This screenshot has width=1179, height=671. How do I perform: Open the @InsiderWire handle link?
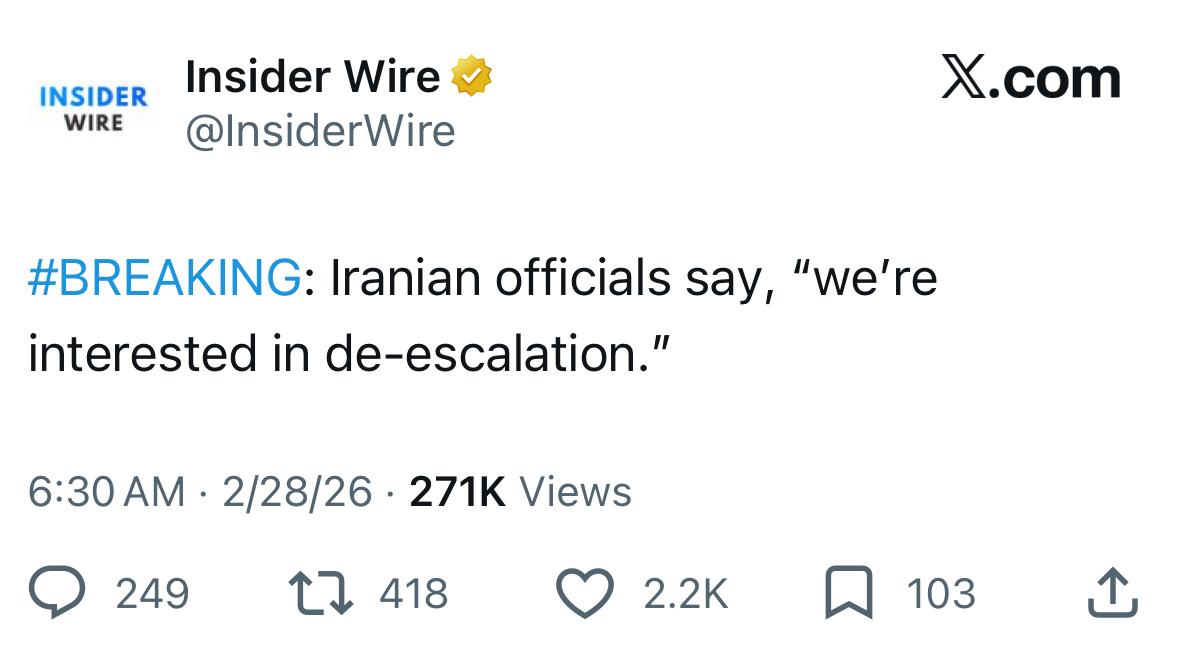(320, 131)
